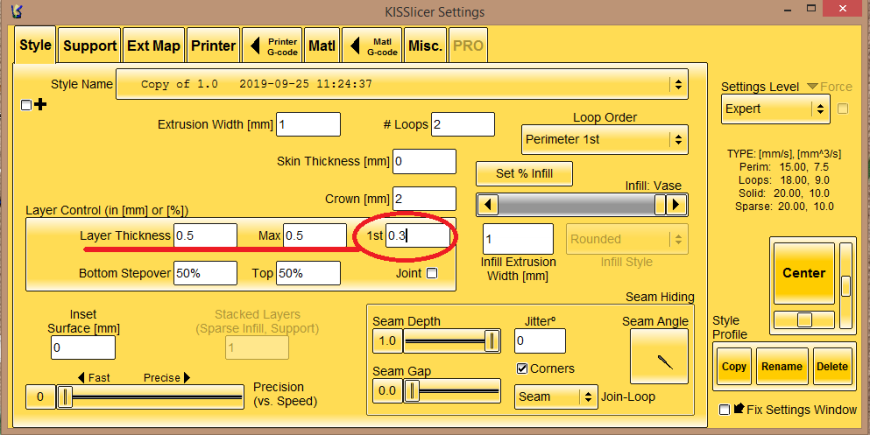This screenshot has width=870, height=435.
Task: Open the Printer tab
Action: pos(214,46)
